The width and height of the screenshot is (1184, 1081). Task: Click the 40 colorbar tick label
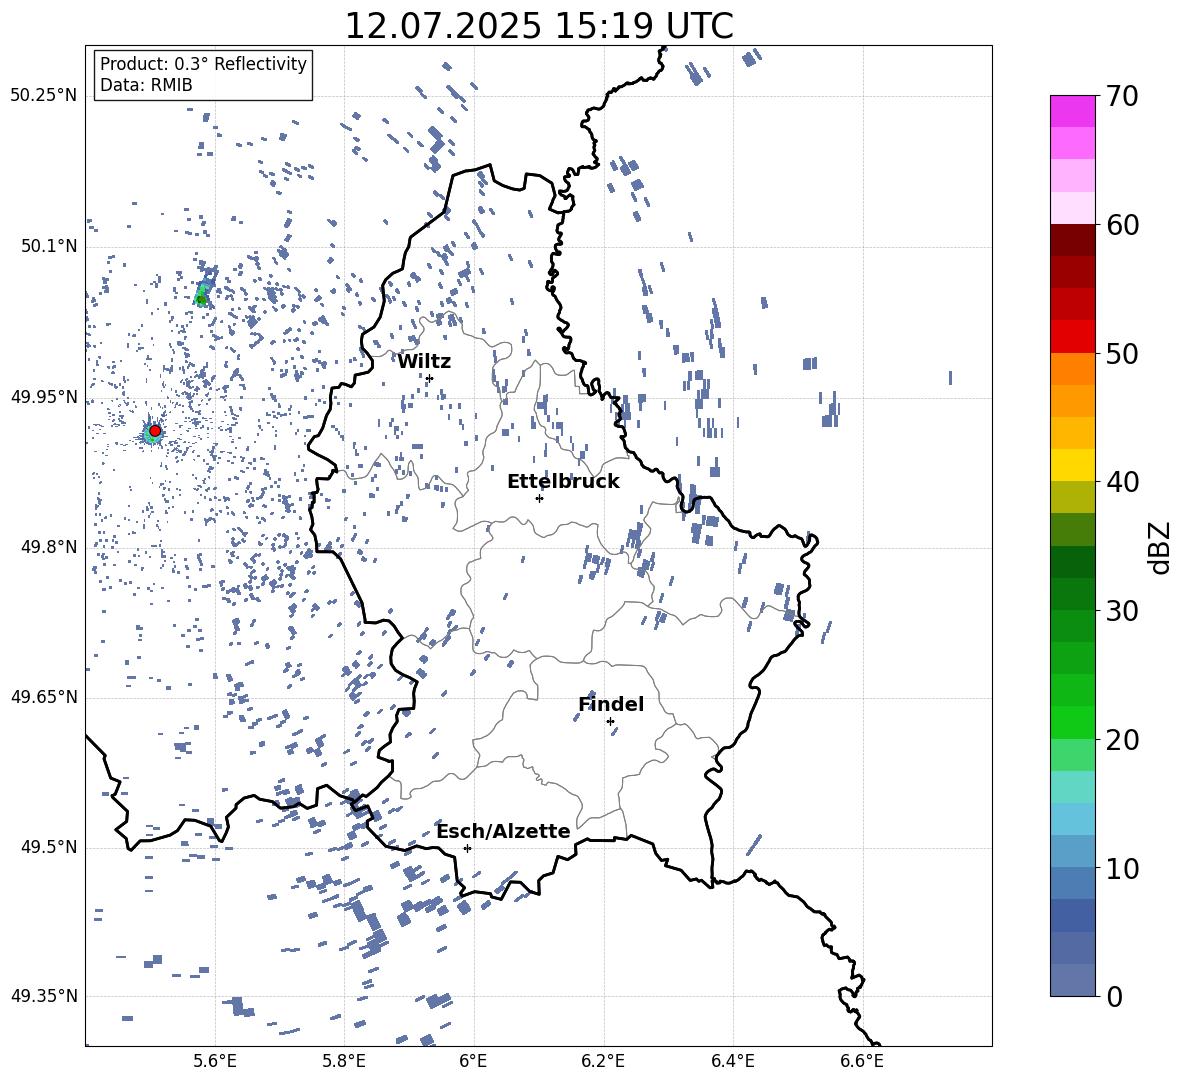tap(1122, 482)
